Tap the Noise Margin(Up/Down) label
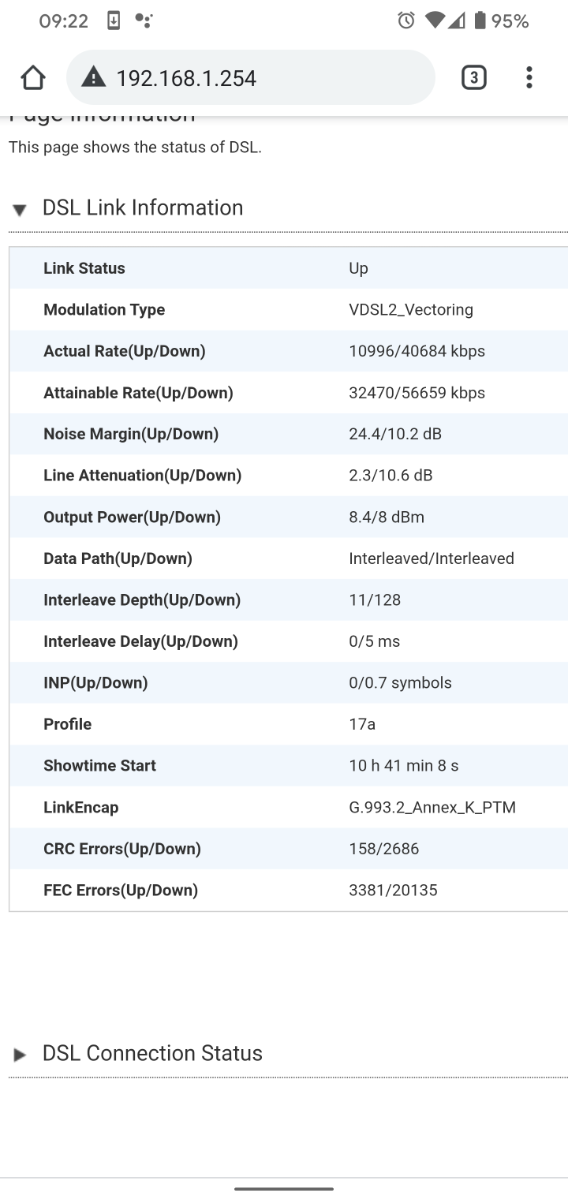 coord(131,434)
